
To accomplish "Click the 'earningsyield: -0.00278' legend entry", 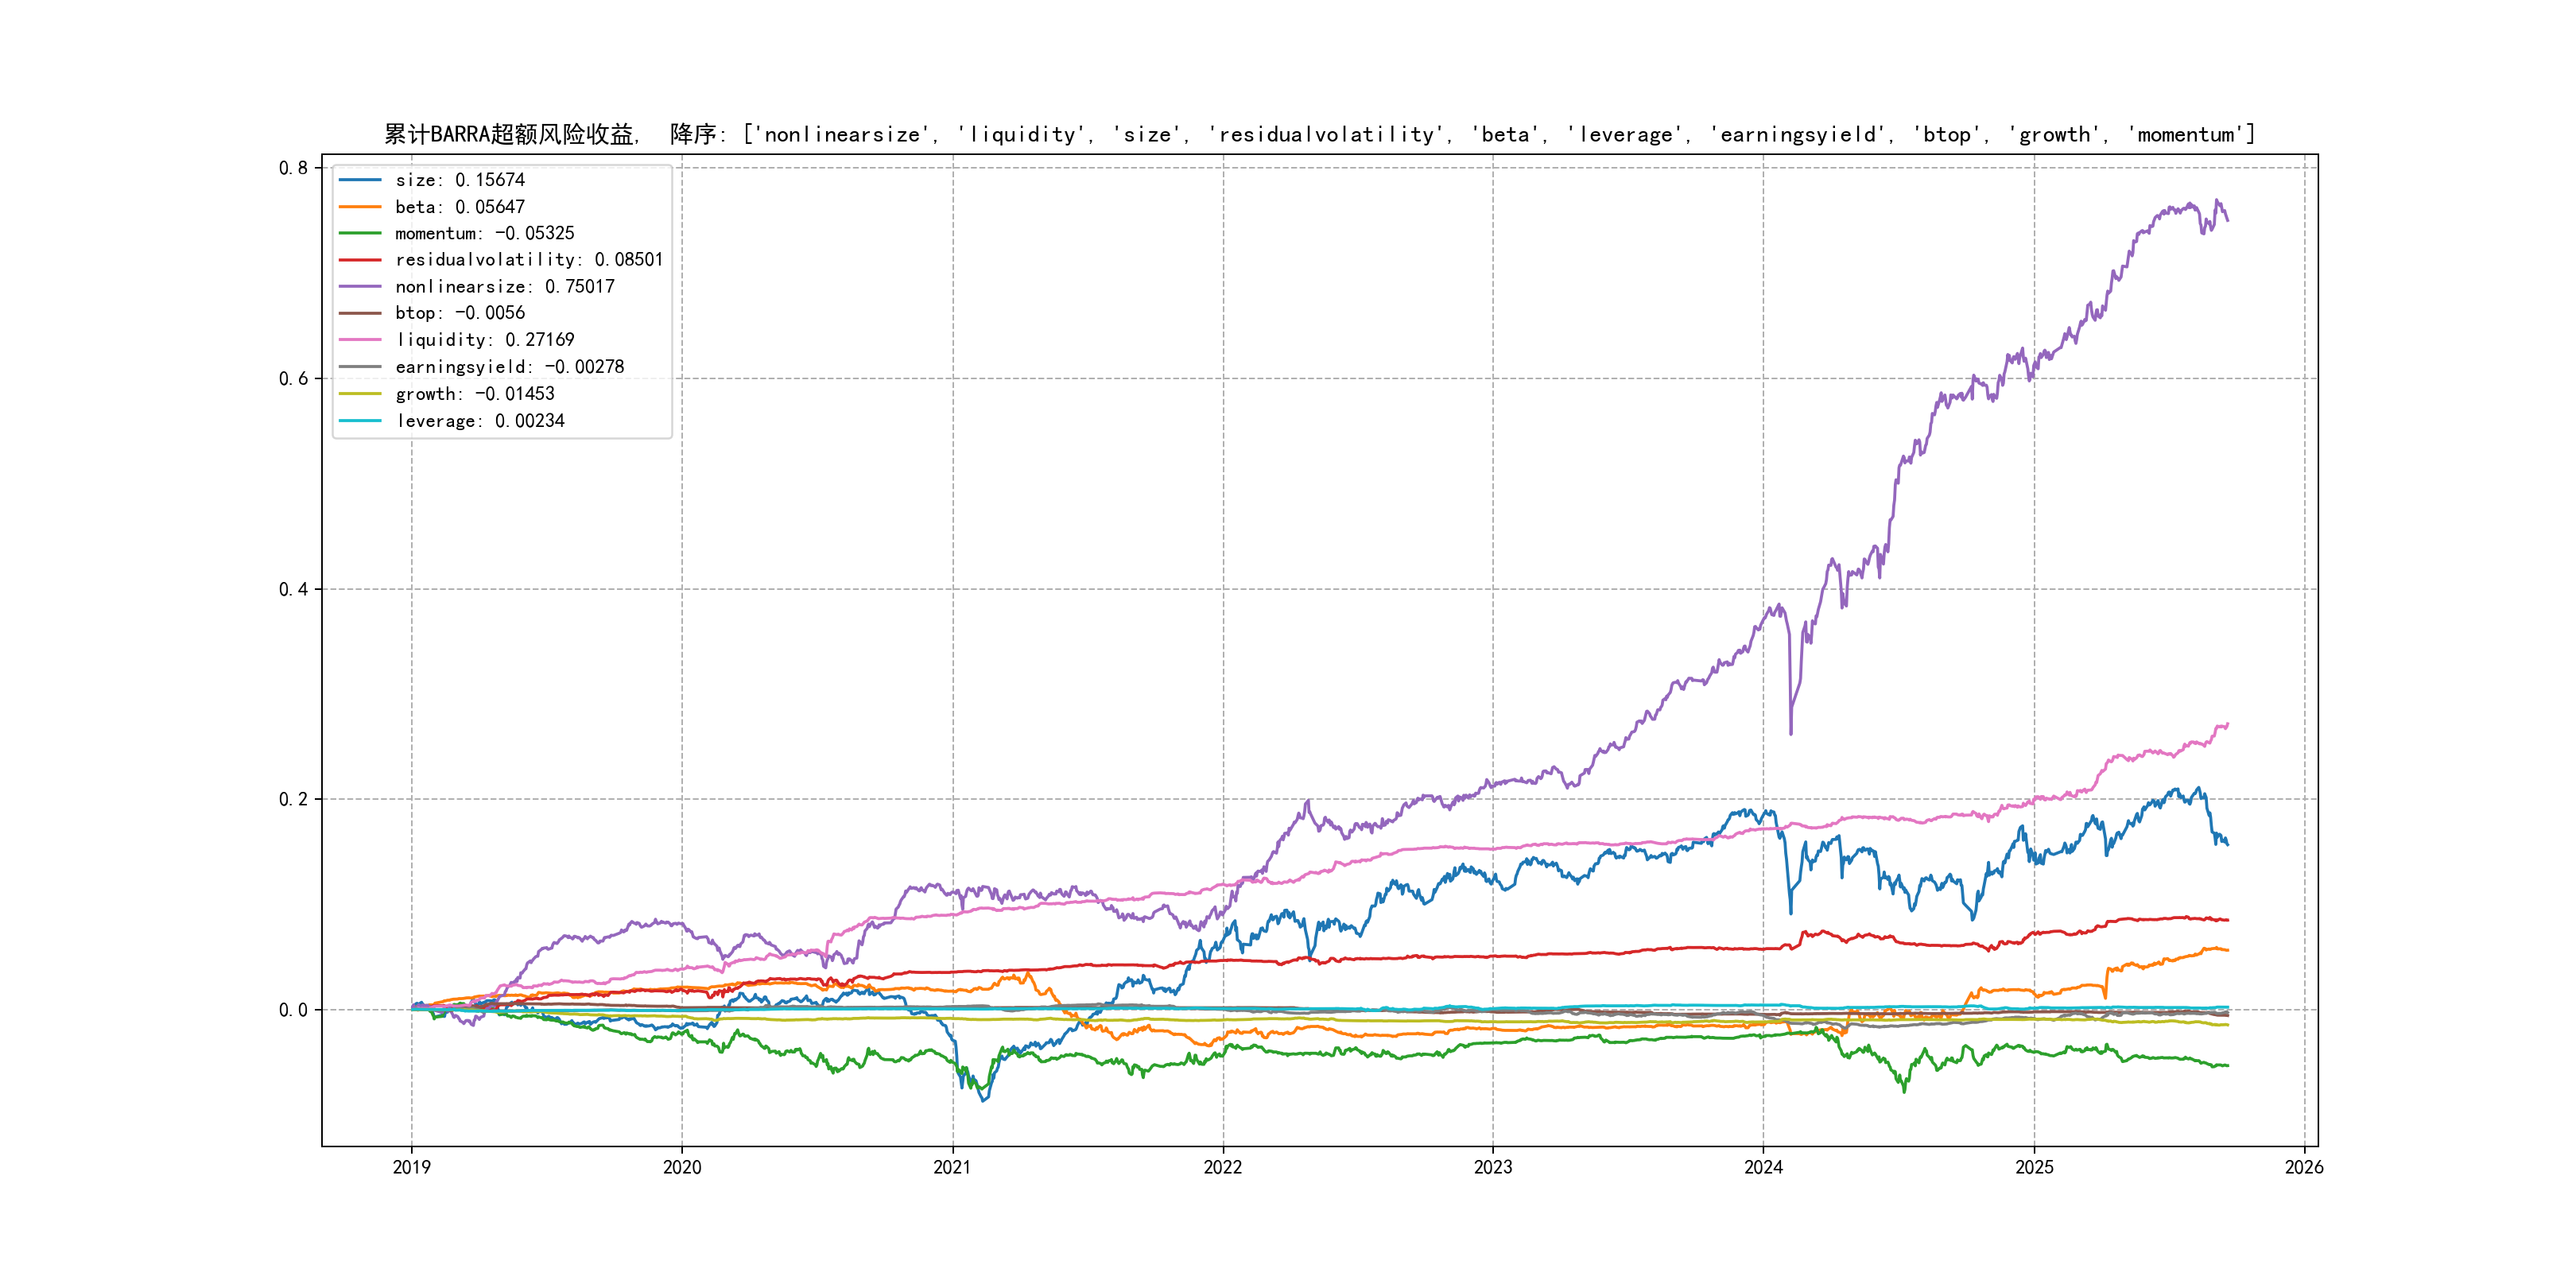I will click(509, 367).
